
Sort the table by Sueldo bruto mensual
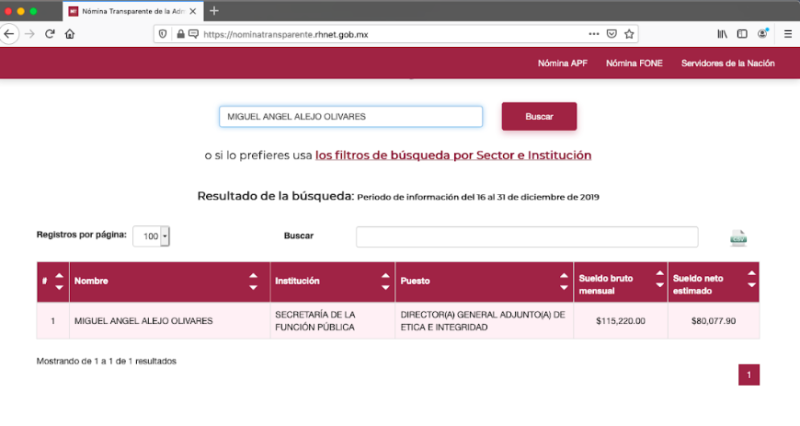click(659, 282)
